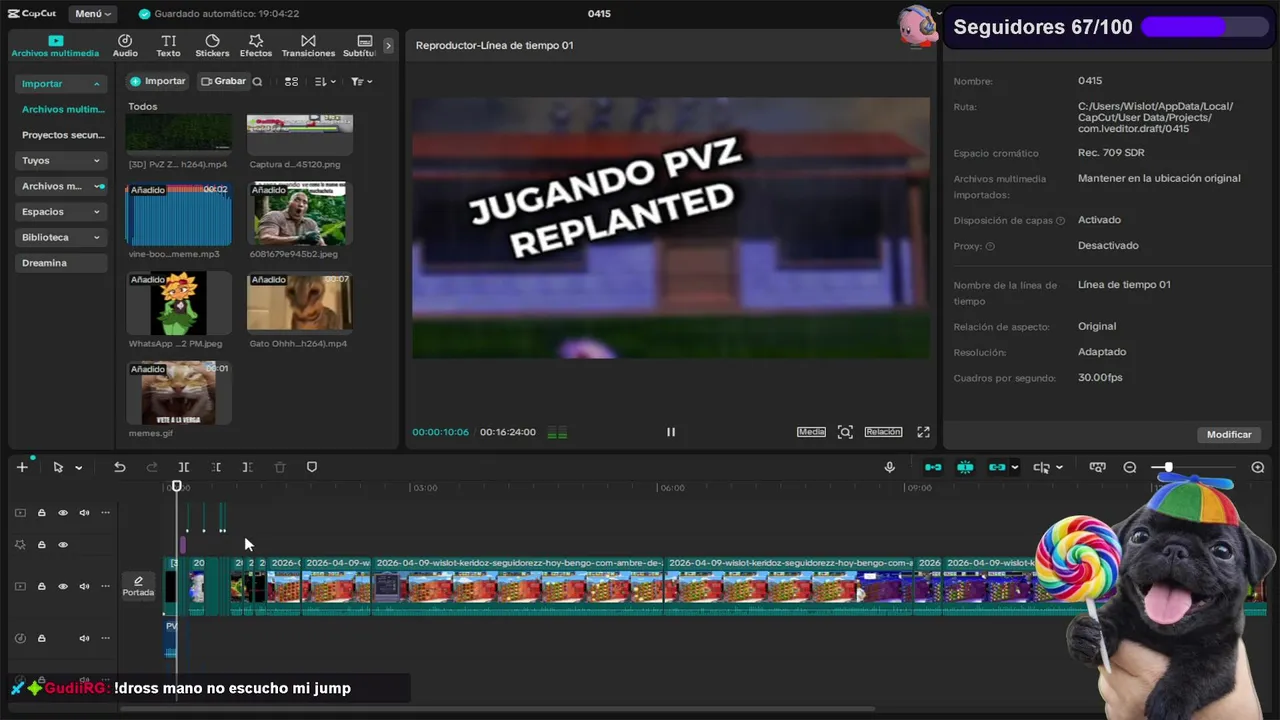Open the timeline preview zoom-to-fit icon
1280x720 pixels.
pos(1097,467)
